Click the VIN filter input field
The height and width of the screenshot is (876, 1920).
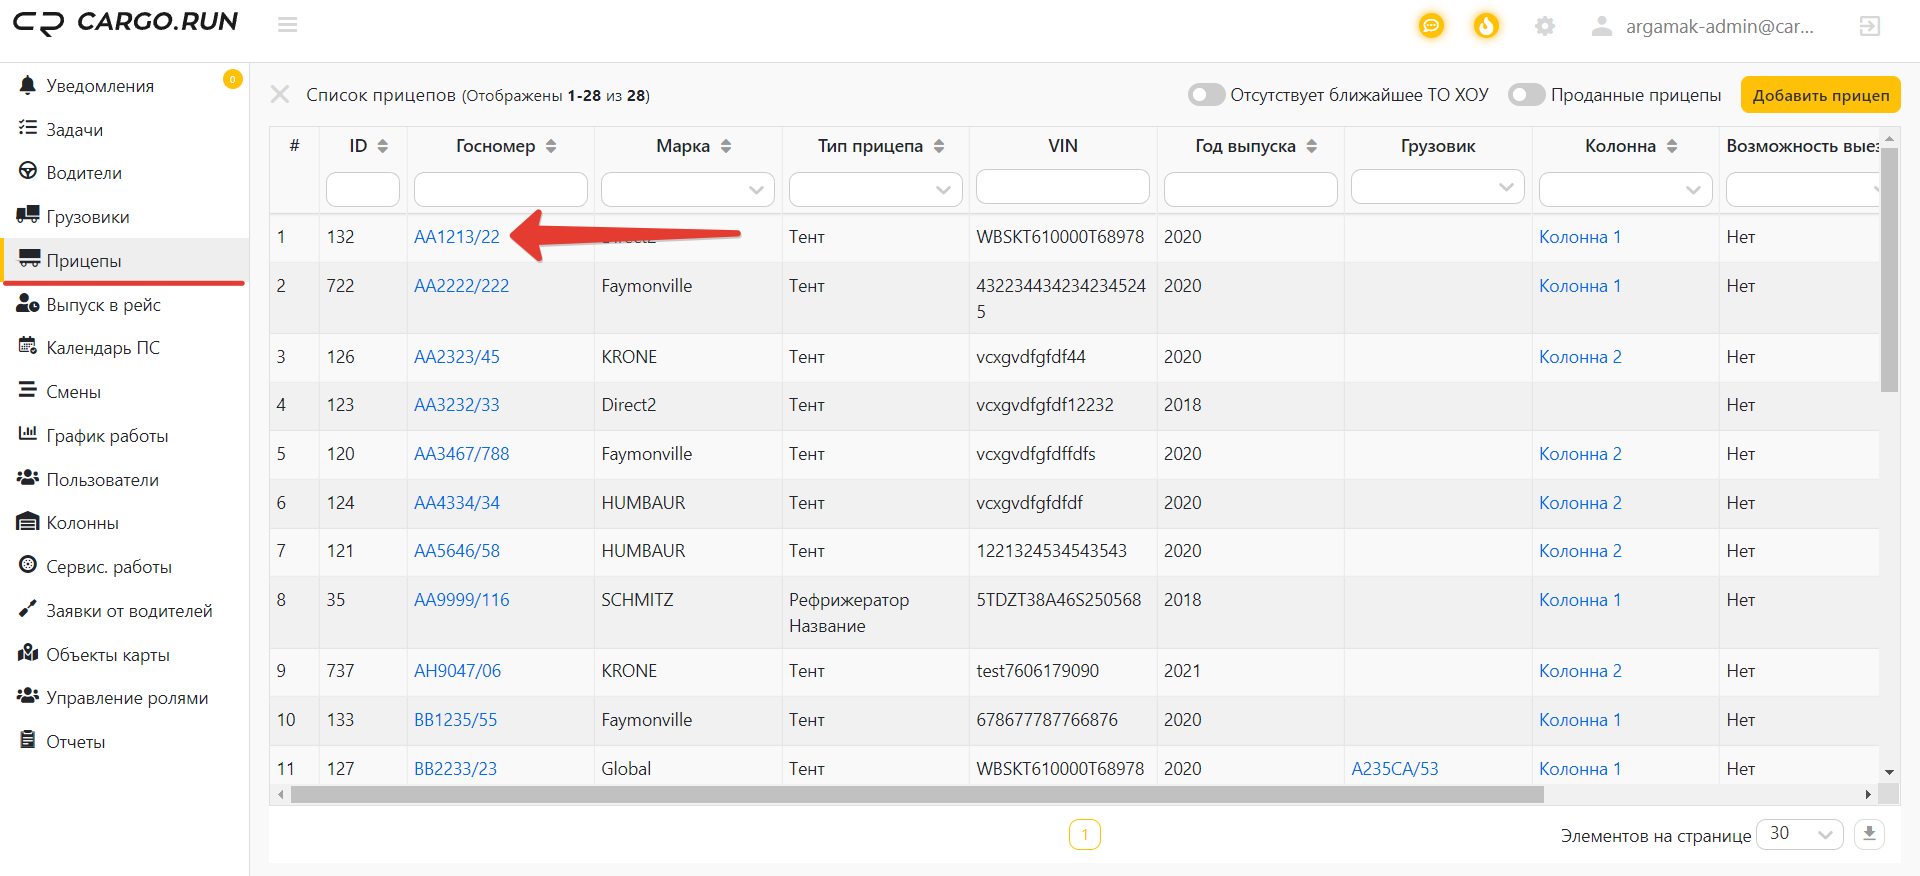click(1062, 188)
